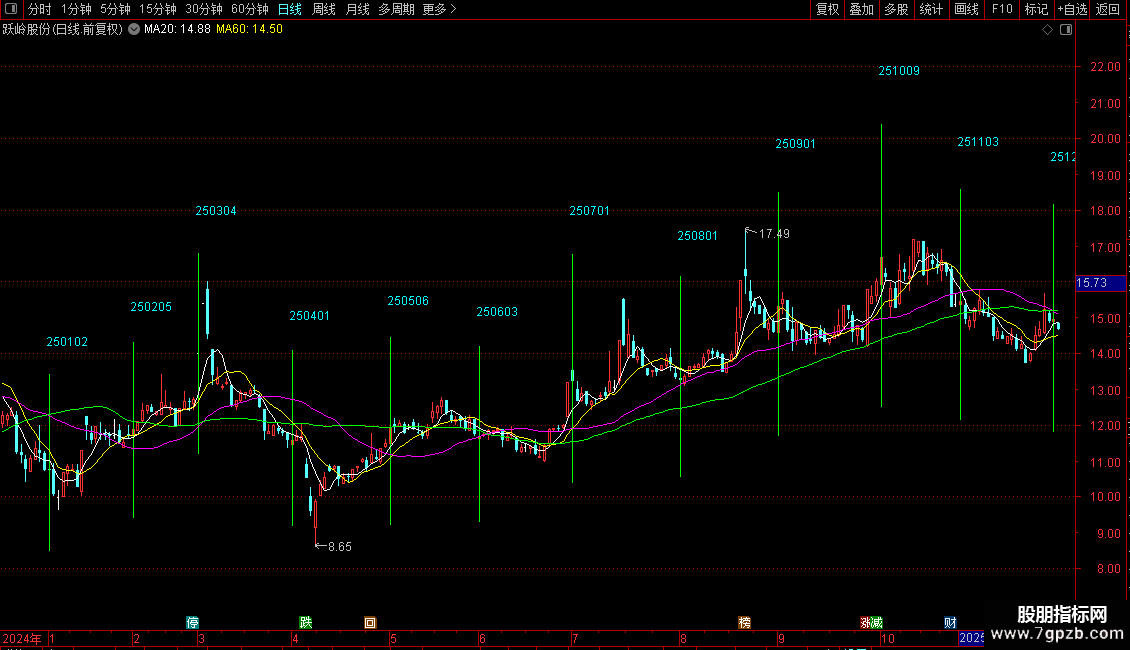Image resolution: width=1130 pixels, height=650 pixels.
Task: Click the 叠加 overlay button
Action: coord(861,9)
